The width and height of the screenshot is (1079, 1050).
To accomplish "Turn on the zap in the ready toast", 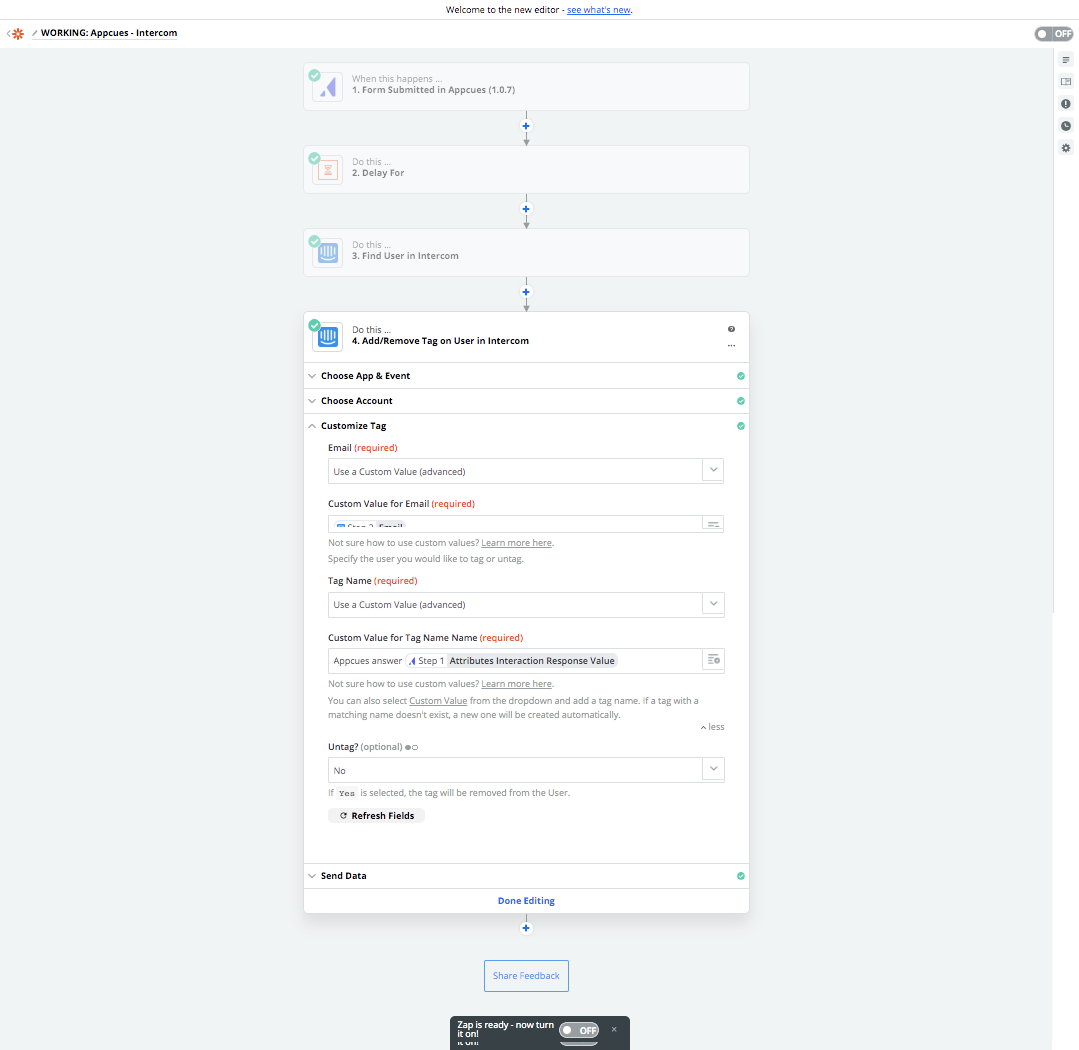I will click(579, 1030).
